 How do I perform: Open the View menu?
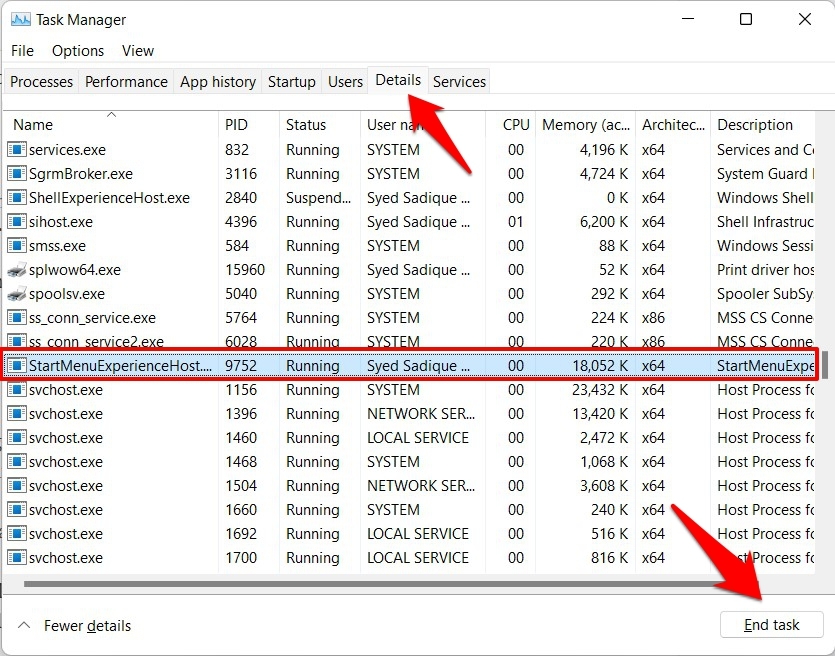[x=137, y=51]
